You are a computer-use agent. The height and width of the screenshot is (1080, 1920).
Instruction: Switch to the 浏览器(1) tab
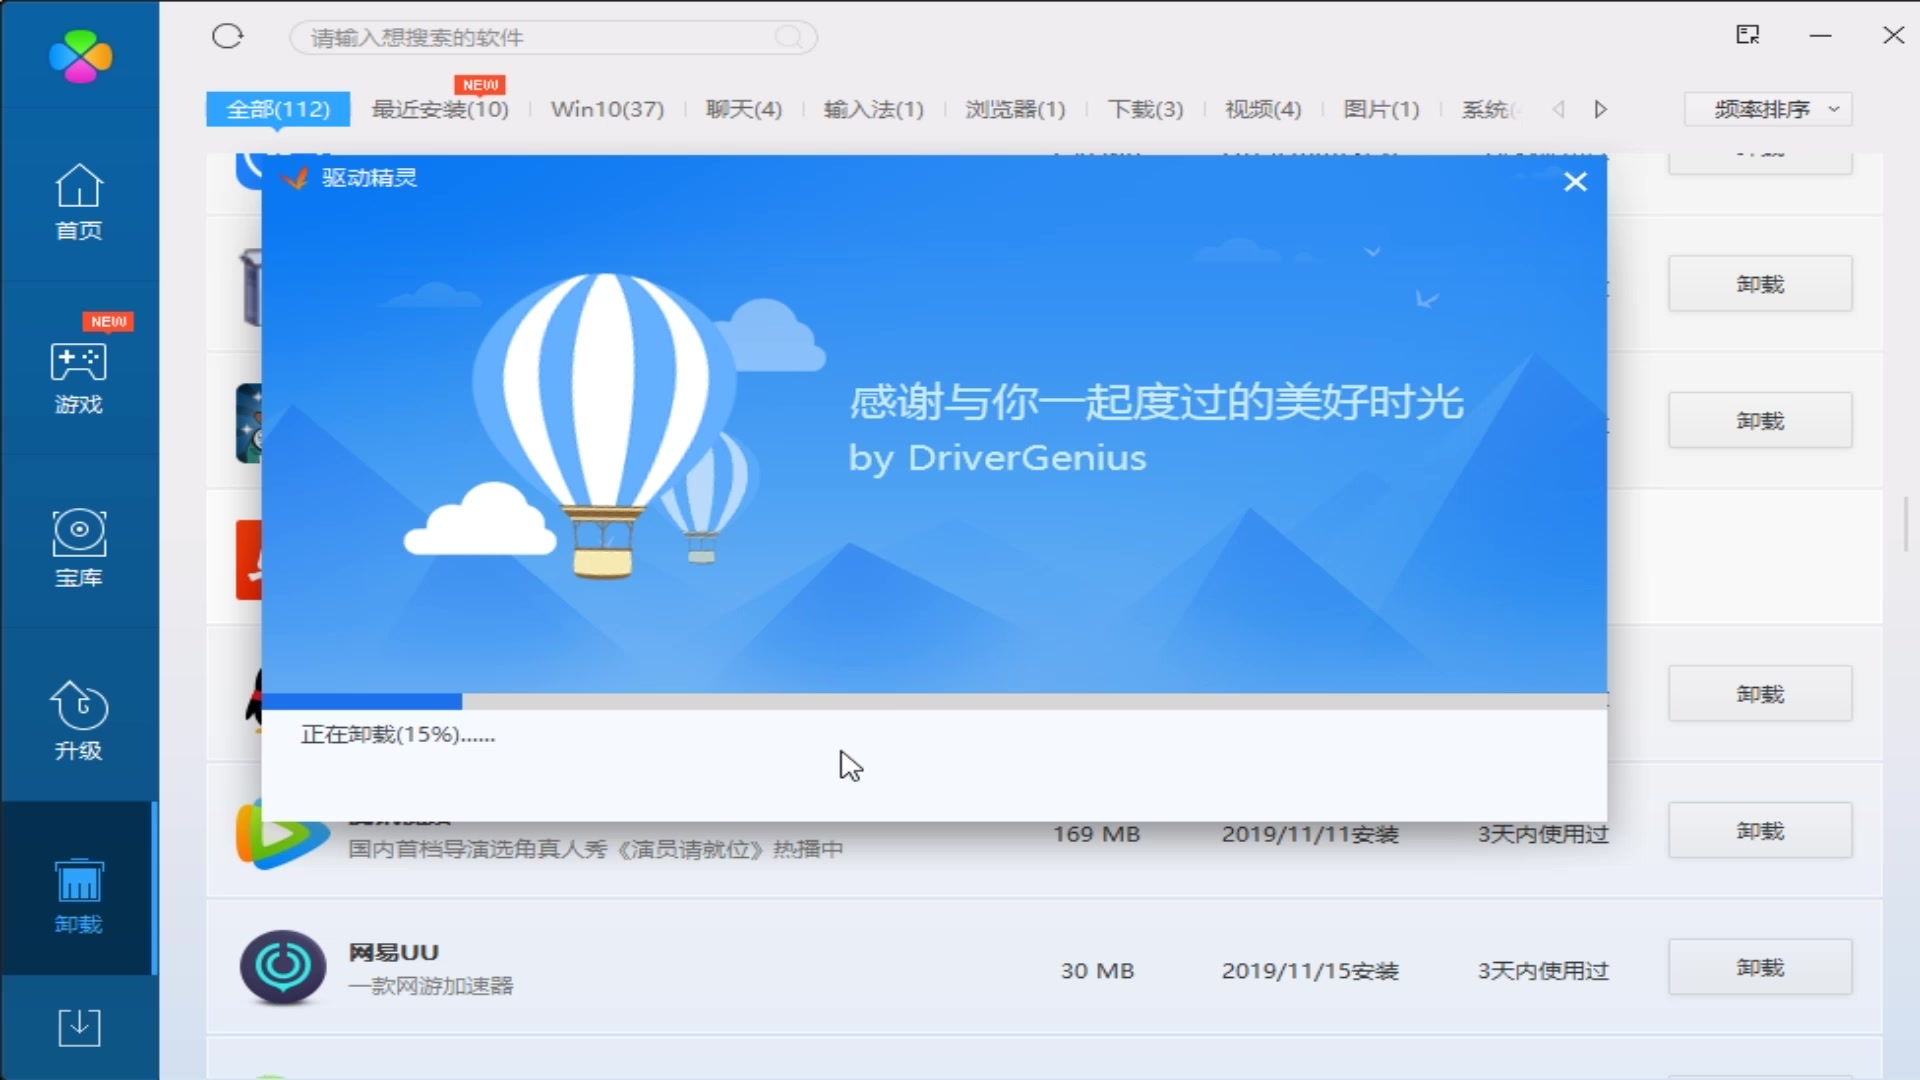click(1015, 109)
